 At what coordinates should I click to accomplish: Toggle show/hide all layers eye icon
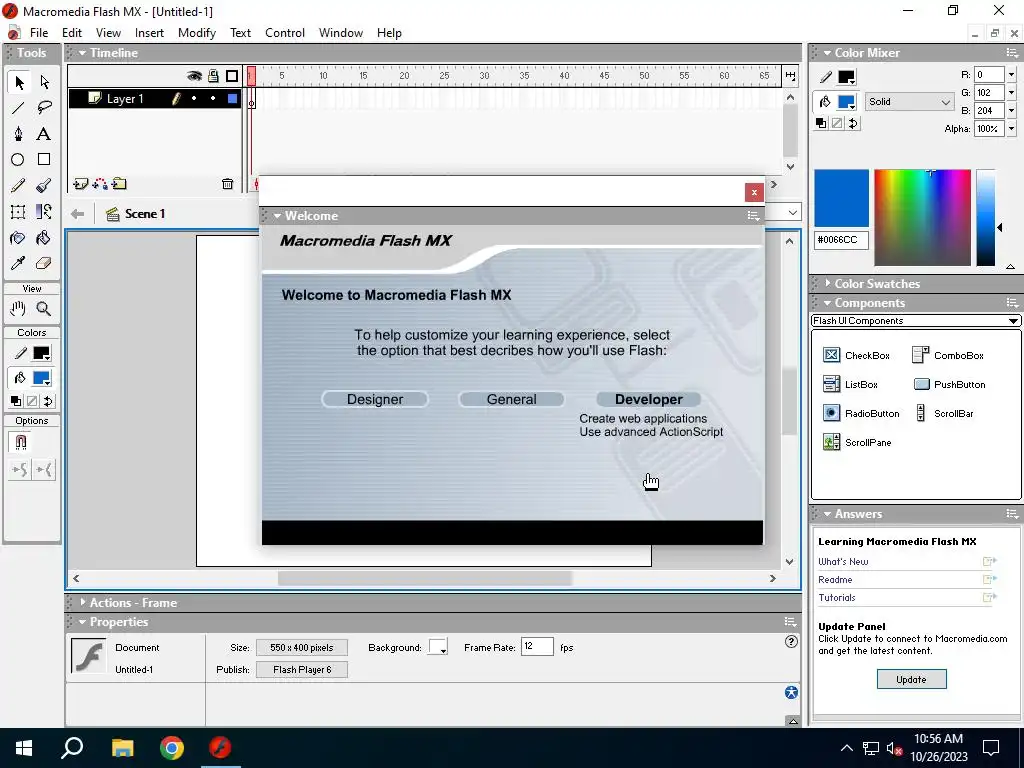[x=194, y=76]
